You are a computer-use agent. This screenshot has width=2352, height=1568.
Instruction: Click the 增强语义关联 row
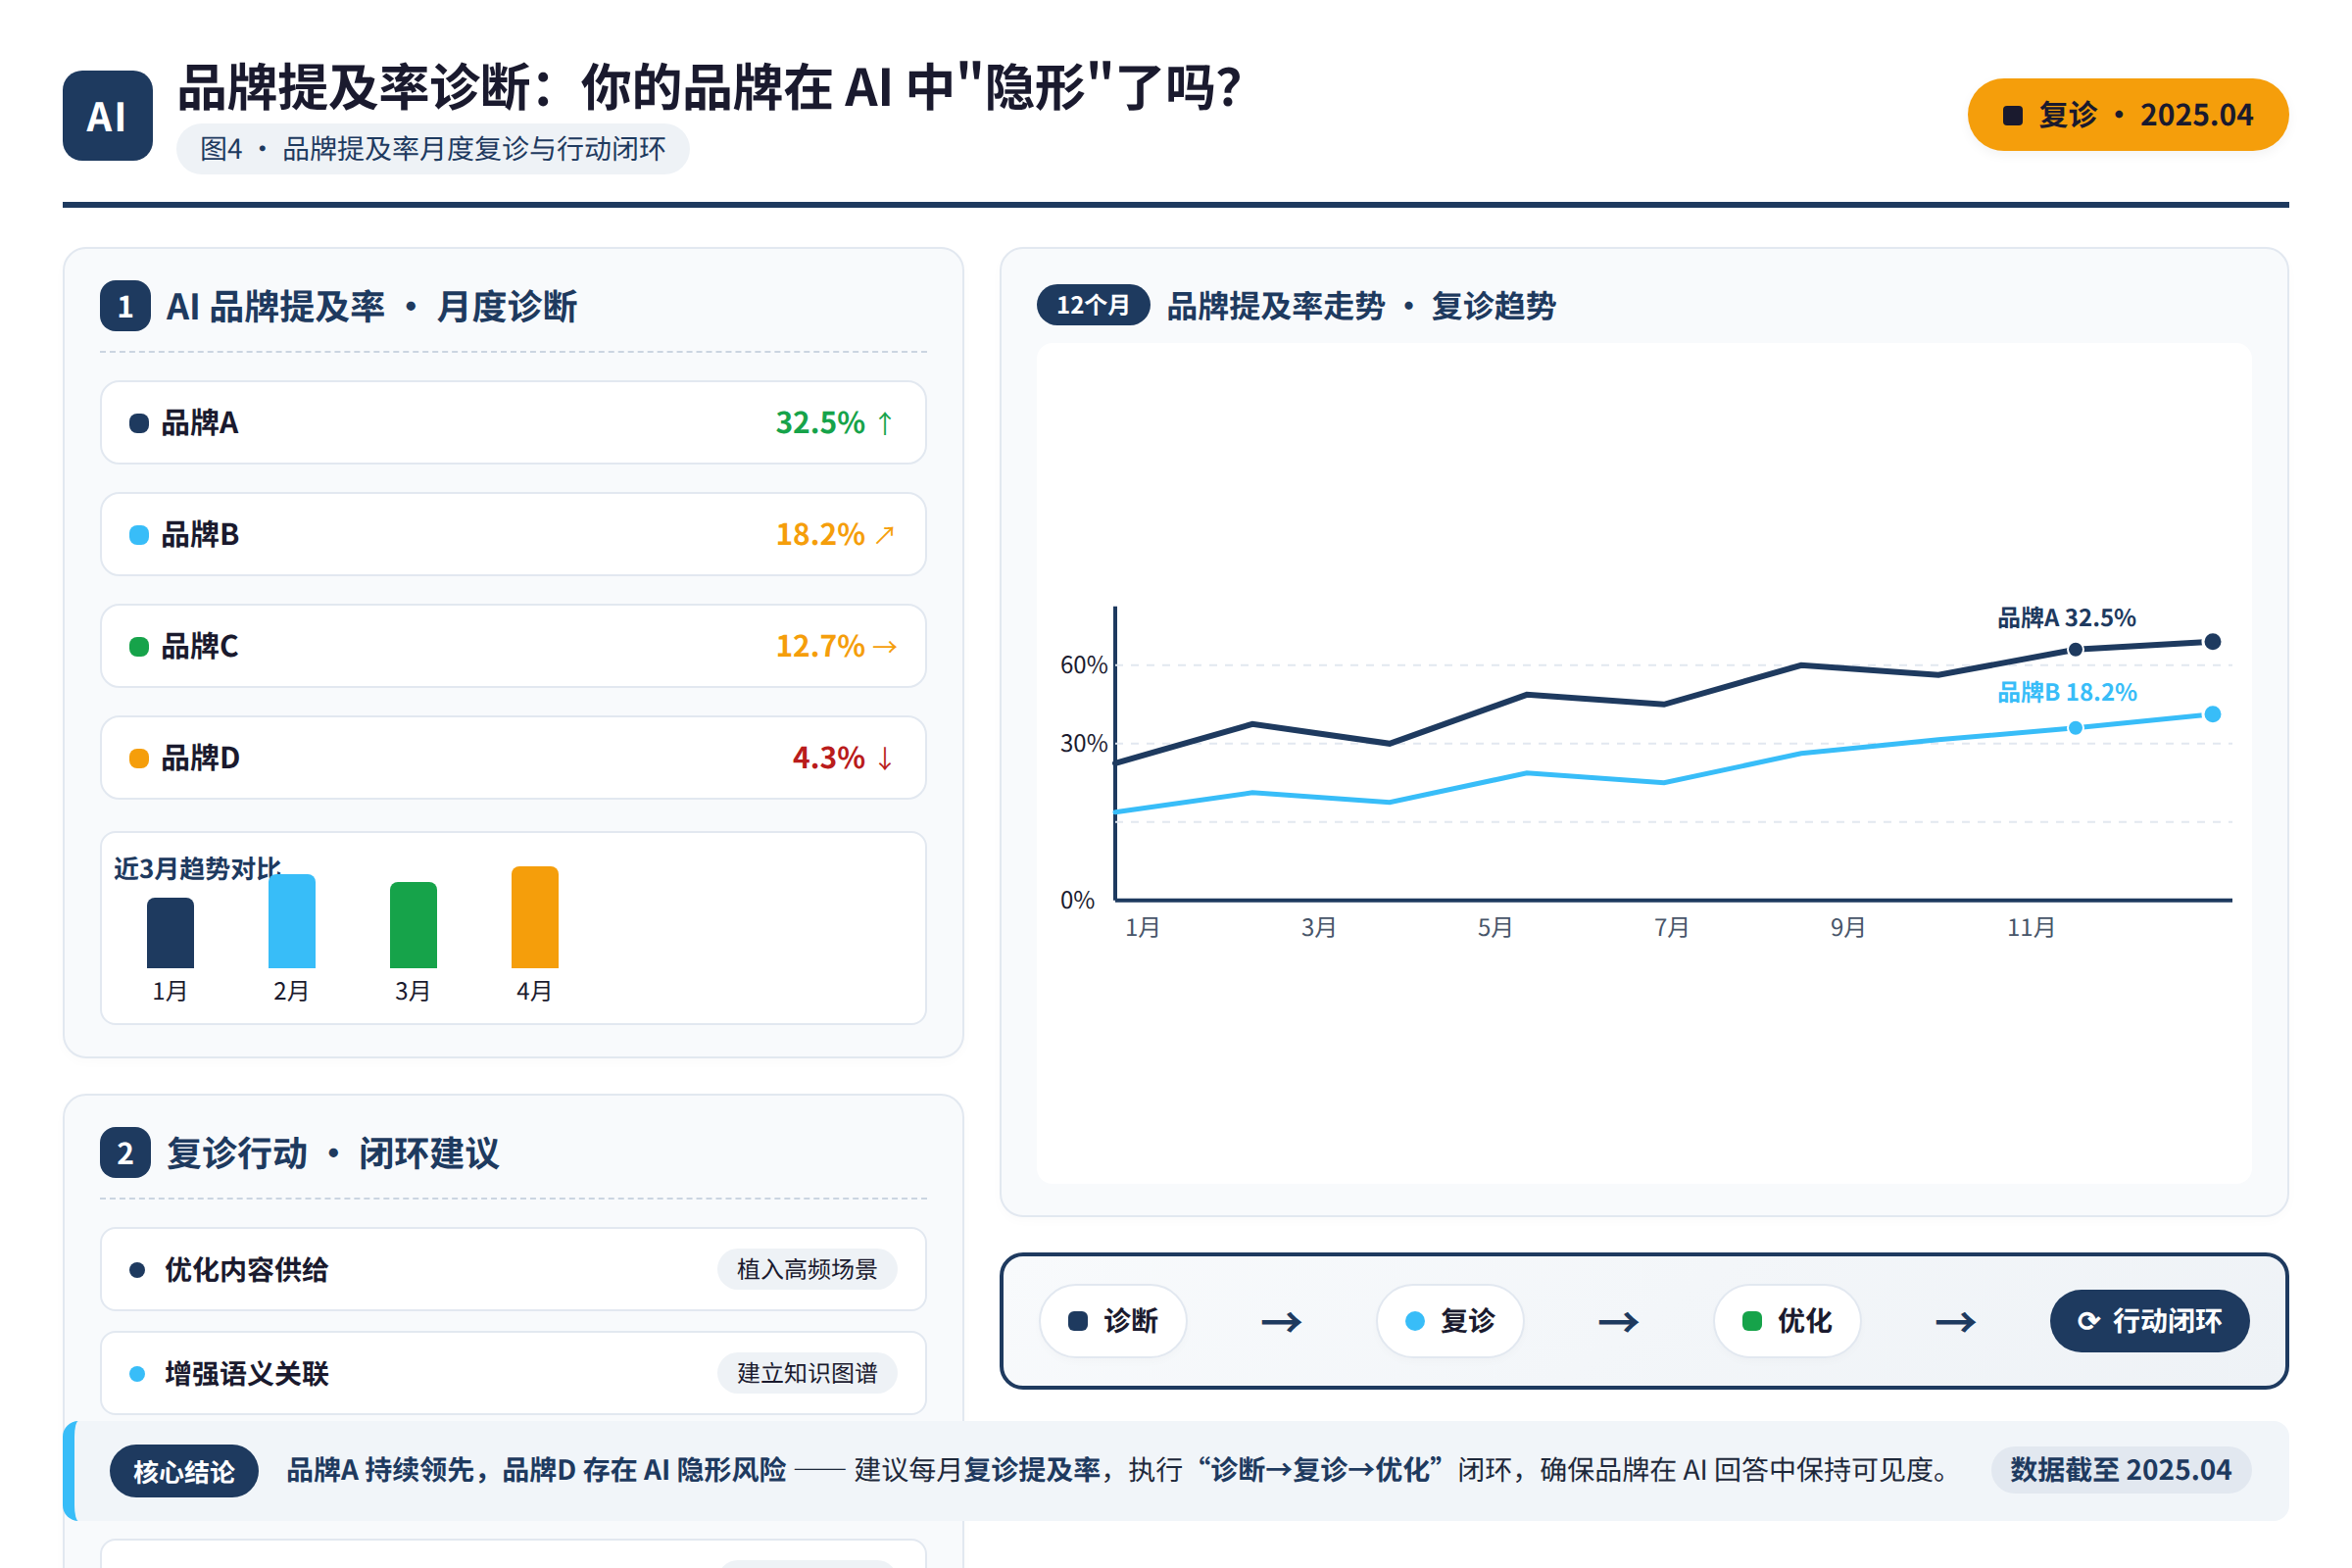click(513, 1373)
